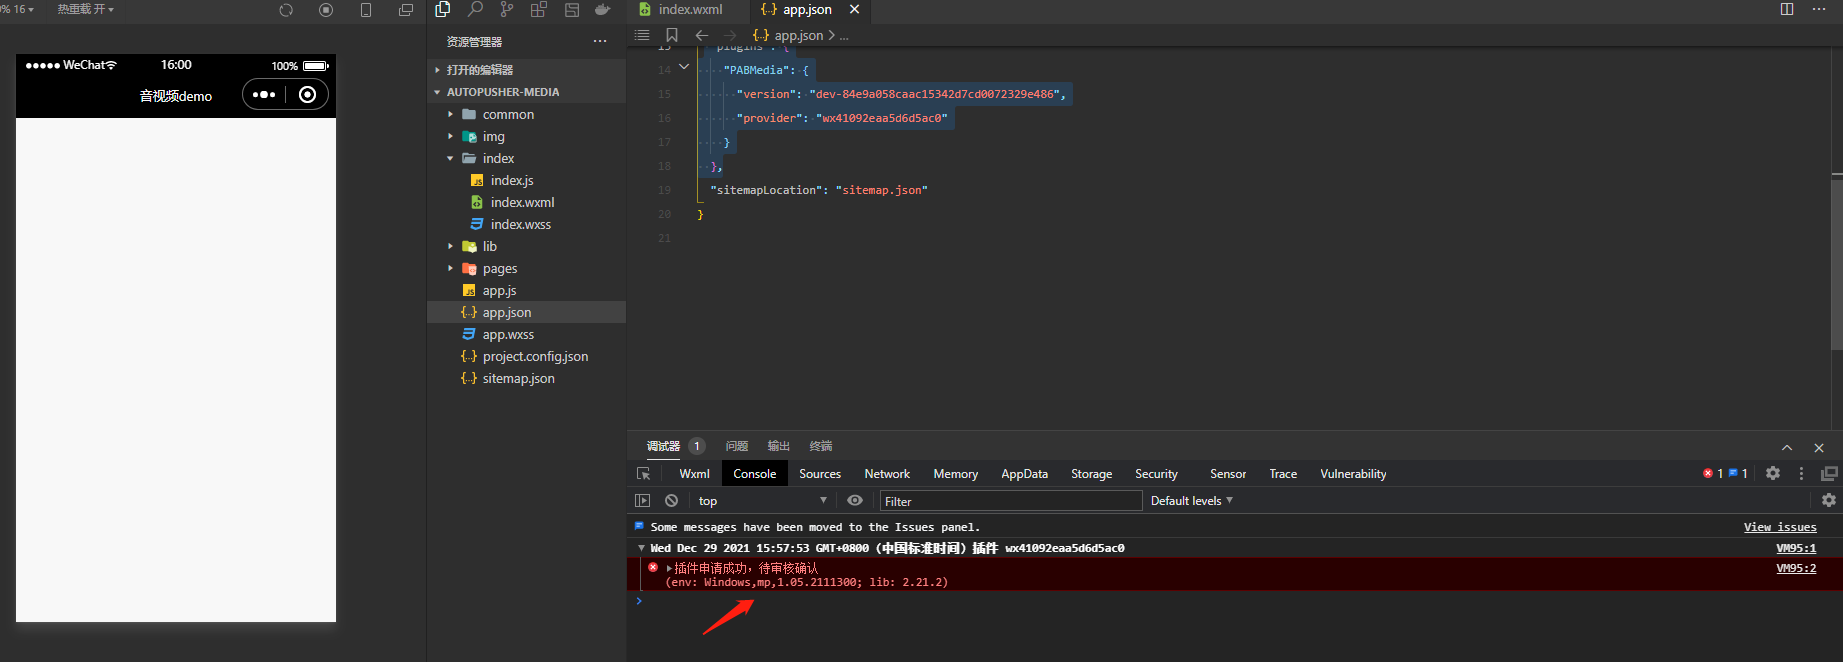
Task: Open the devtools vertical dots menu
Action: click(x=1802, y=474)
